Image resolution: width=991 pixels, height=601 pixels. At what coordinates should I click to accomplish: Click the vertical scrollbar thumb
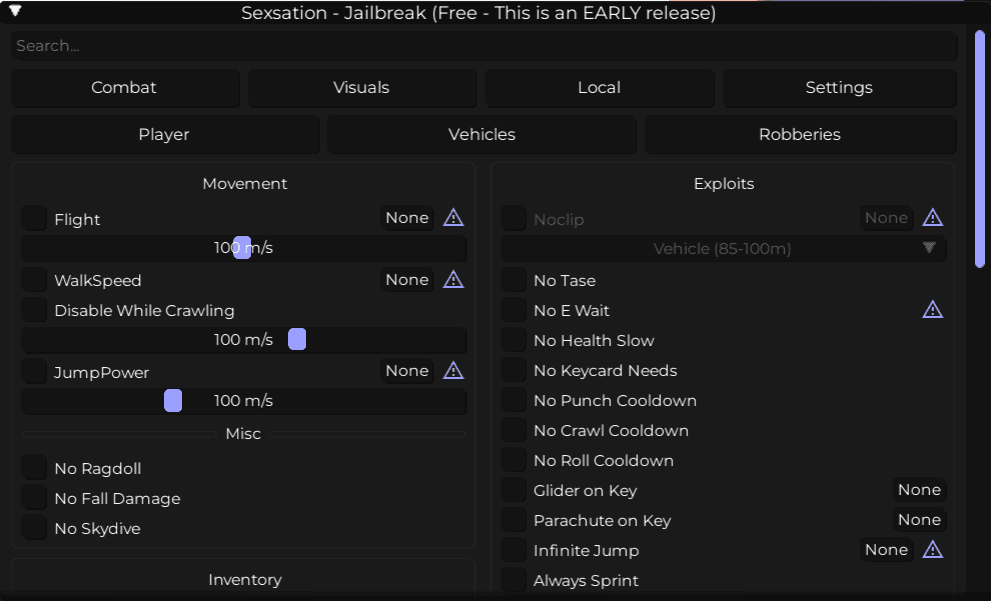pyautogui.click(x=980, y=149)
